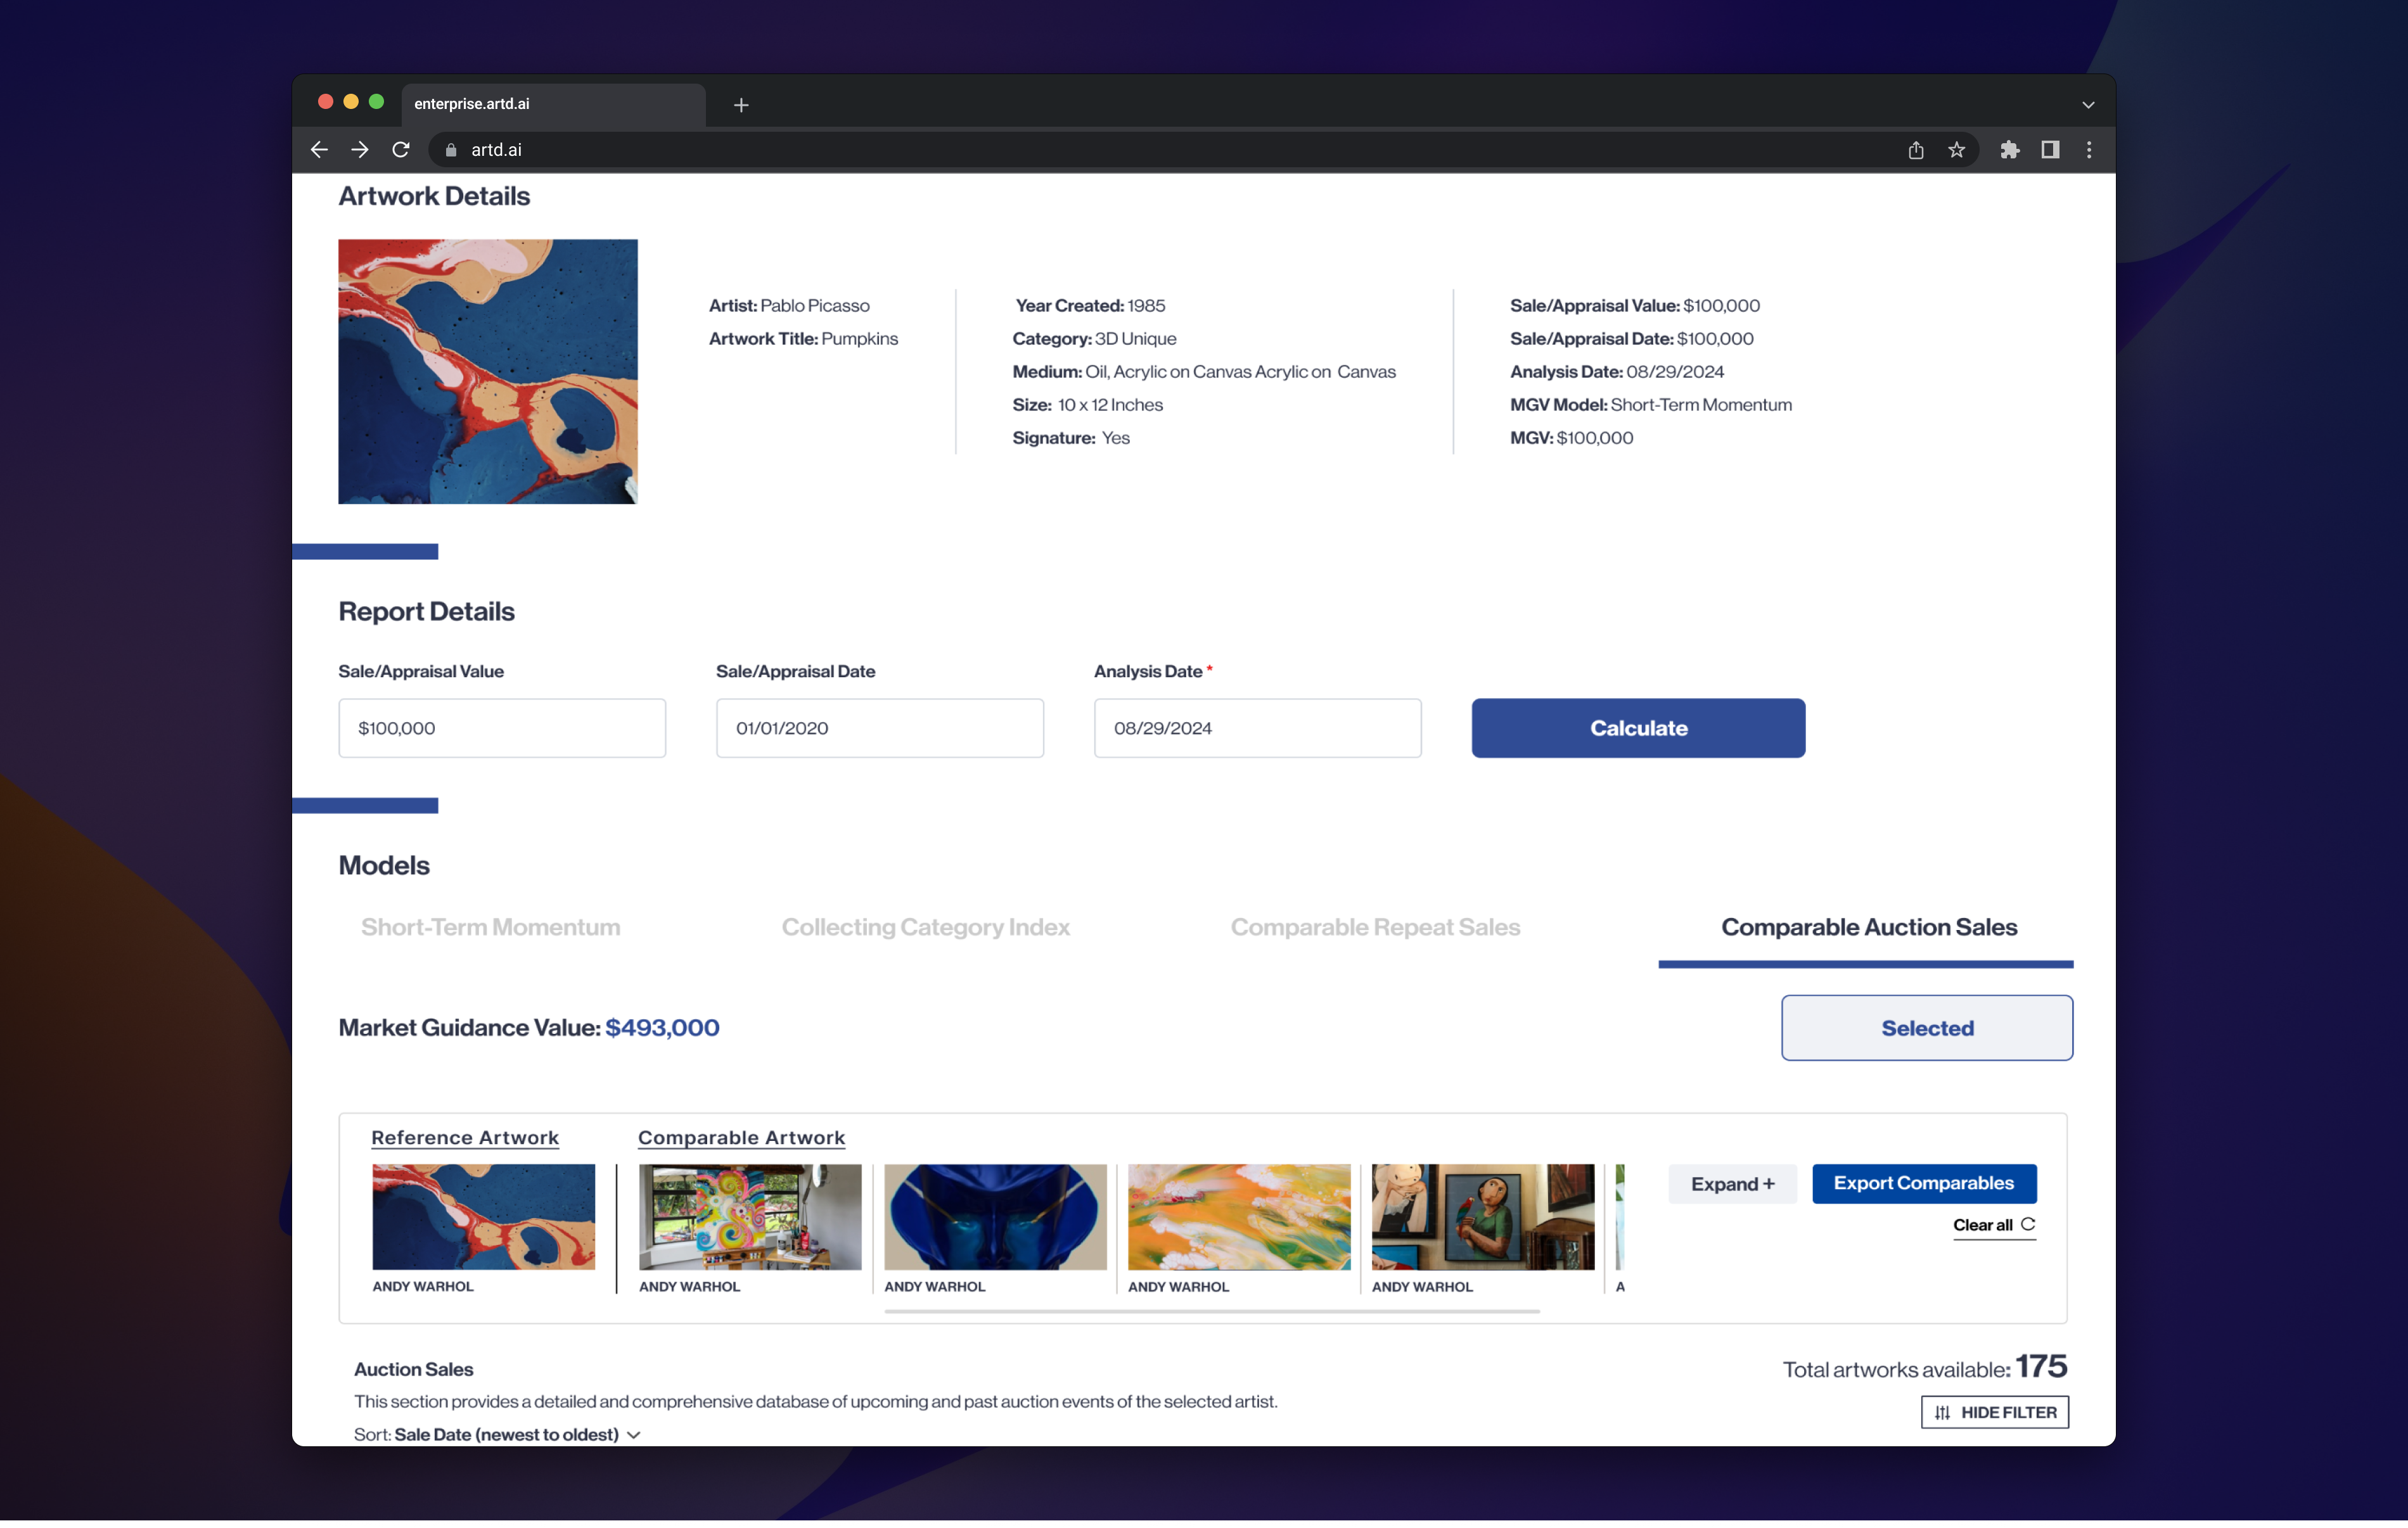Click the reference artwork thumbnail in the comparables panel
This screenshot has width=2408, height=1528.
tap(483, 1217)
